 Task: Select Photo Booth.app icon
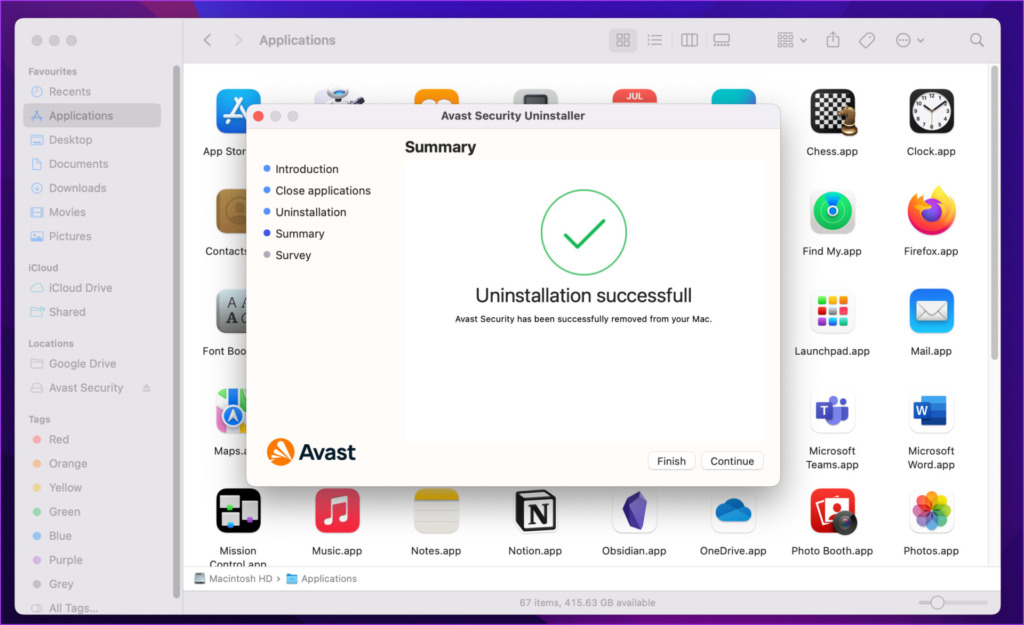click(x=832, y=511)
